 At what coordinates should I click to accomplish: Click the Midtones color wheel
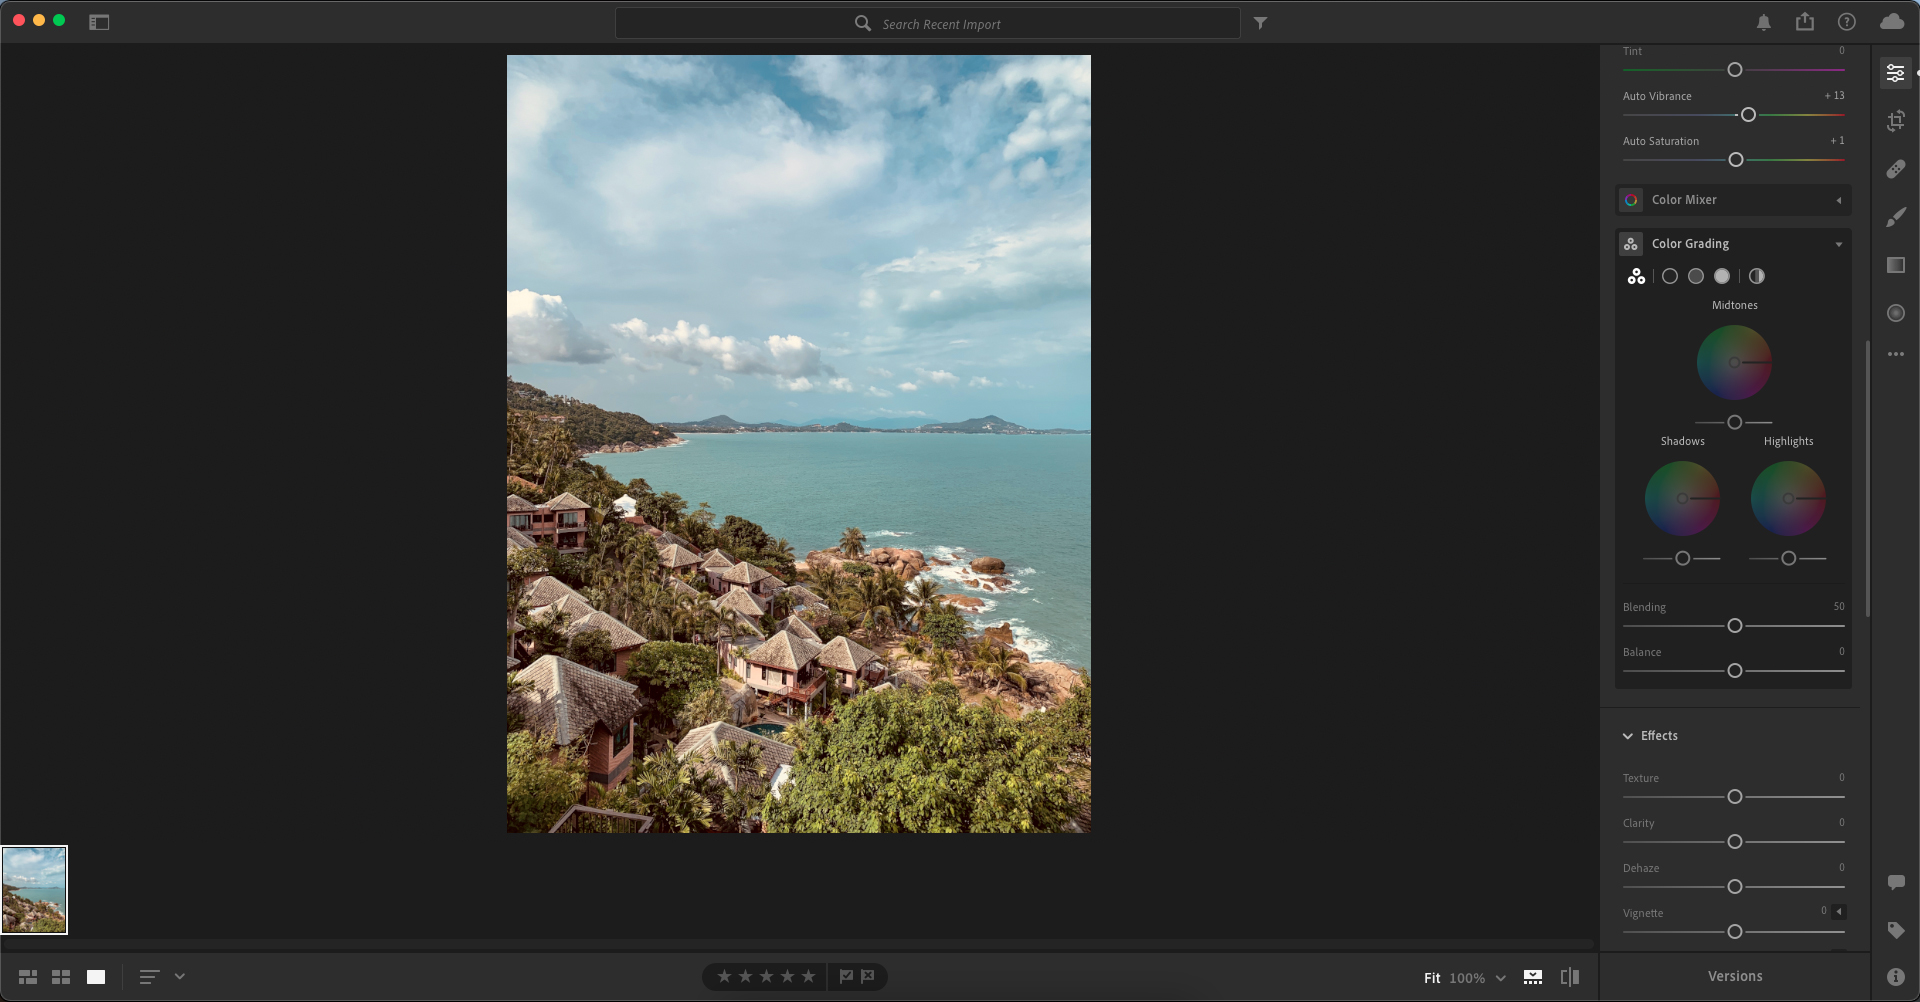tap(1734, 362)
